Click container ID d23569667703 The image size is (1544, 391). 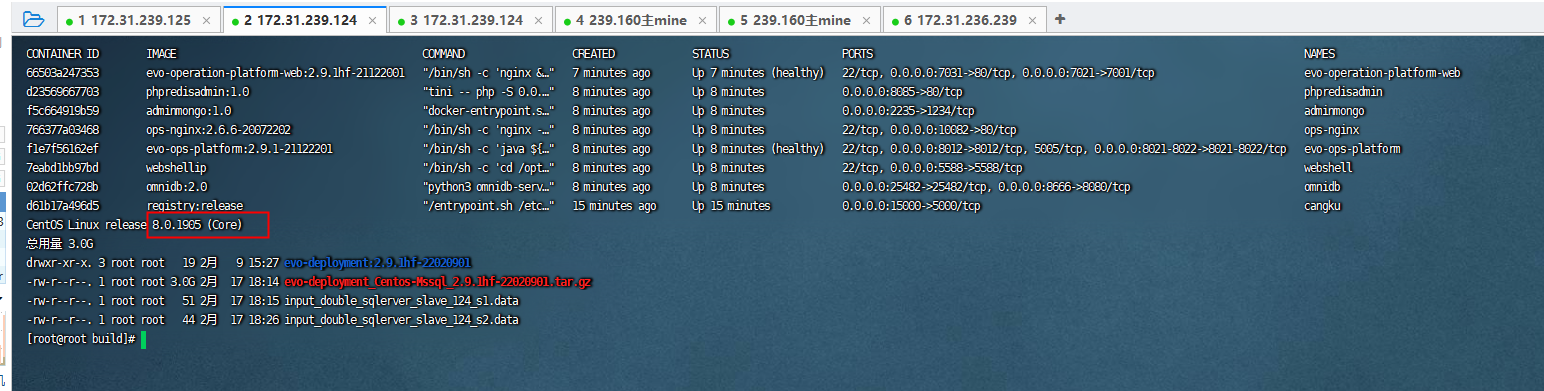(62, 92)
